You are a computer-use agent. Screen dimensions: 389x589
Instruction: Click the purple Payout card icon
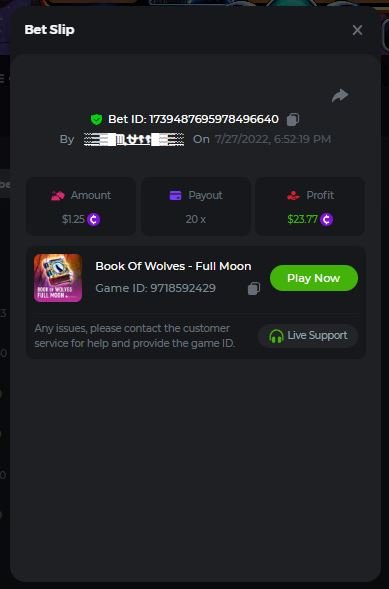175,195
